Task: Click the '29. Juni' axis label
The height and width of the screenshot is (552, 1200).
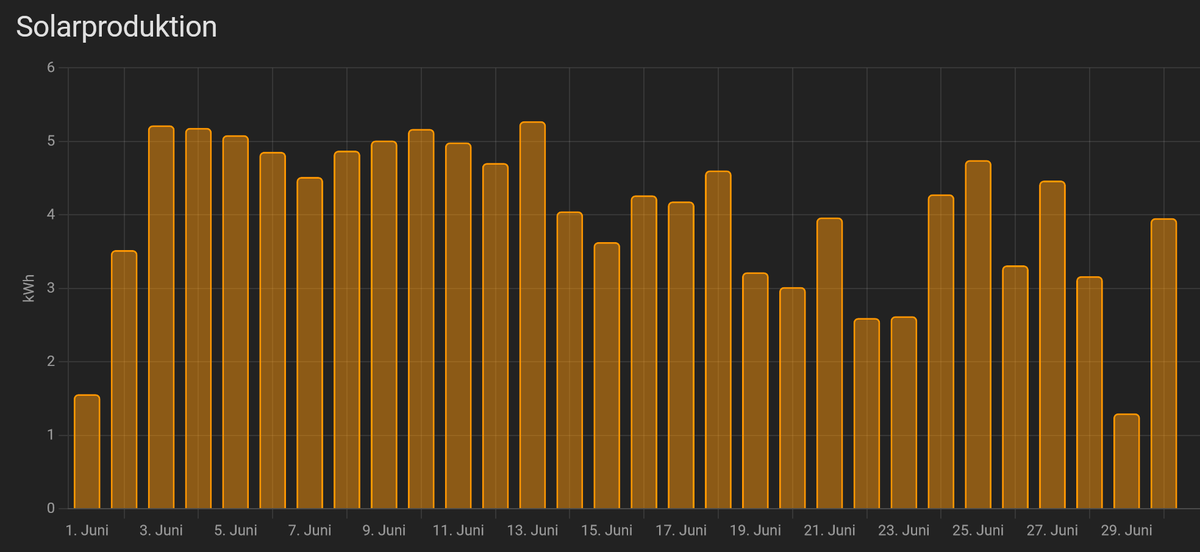Action: (1126, 530)
